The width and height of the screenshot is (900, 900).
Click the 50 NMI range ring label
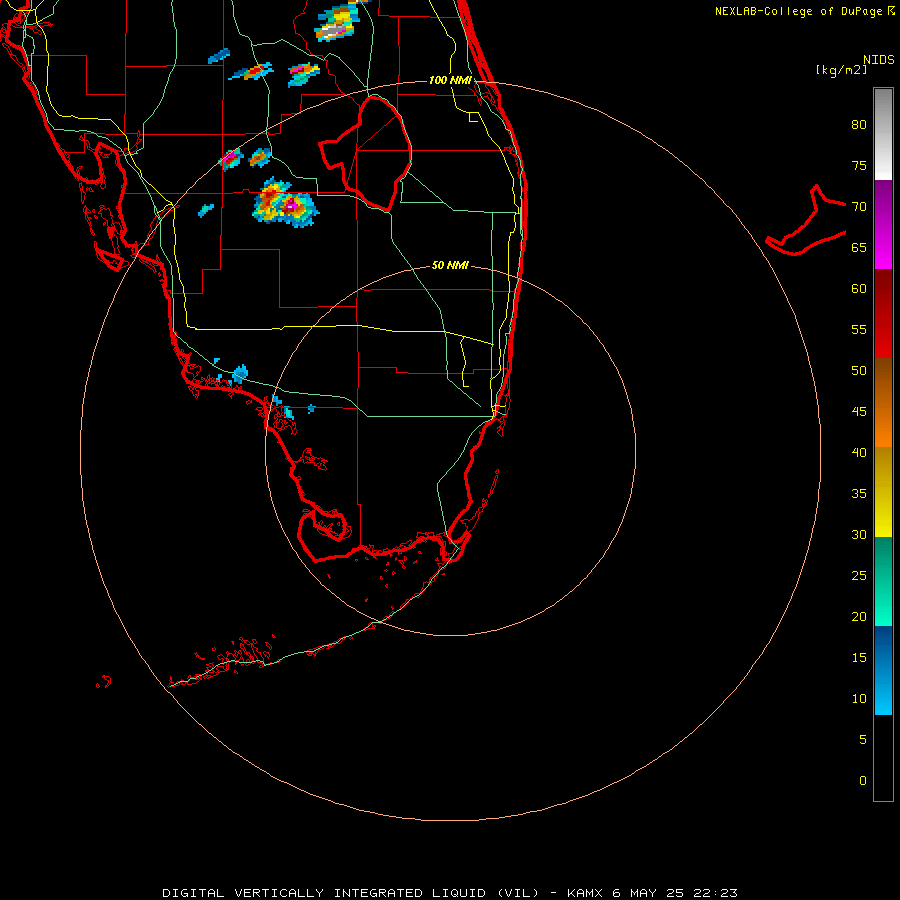(x=450, y=265)
